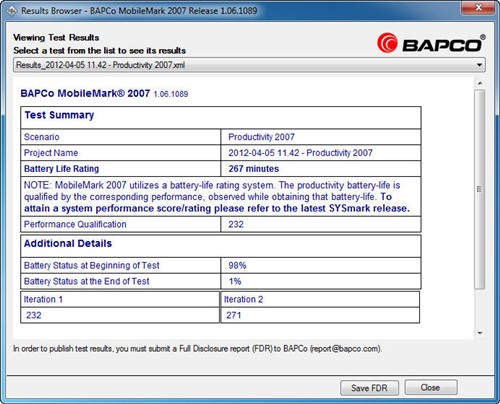Click the Performance Qualification value 232
The height and width of the screenshot is (404, 500).
(x=236, y=224)
